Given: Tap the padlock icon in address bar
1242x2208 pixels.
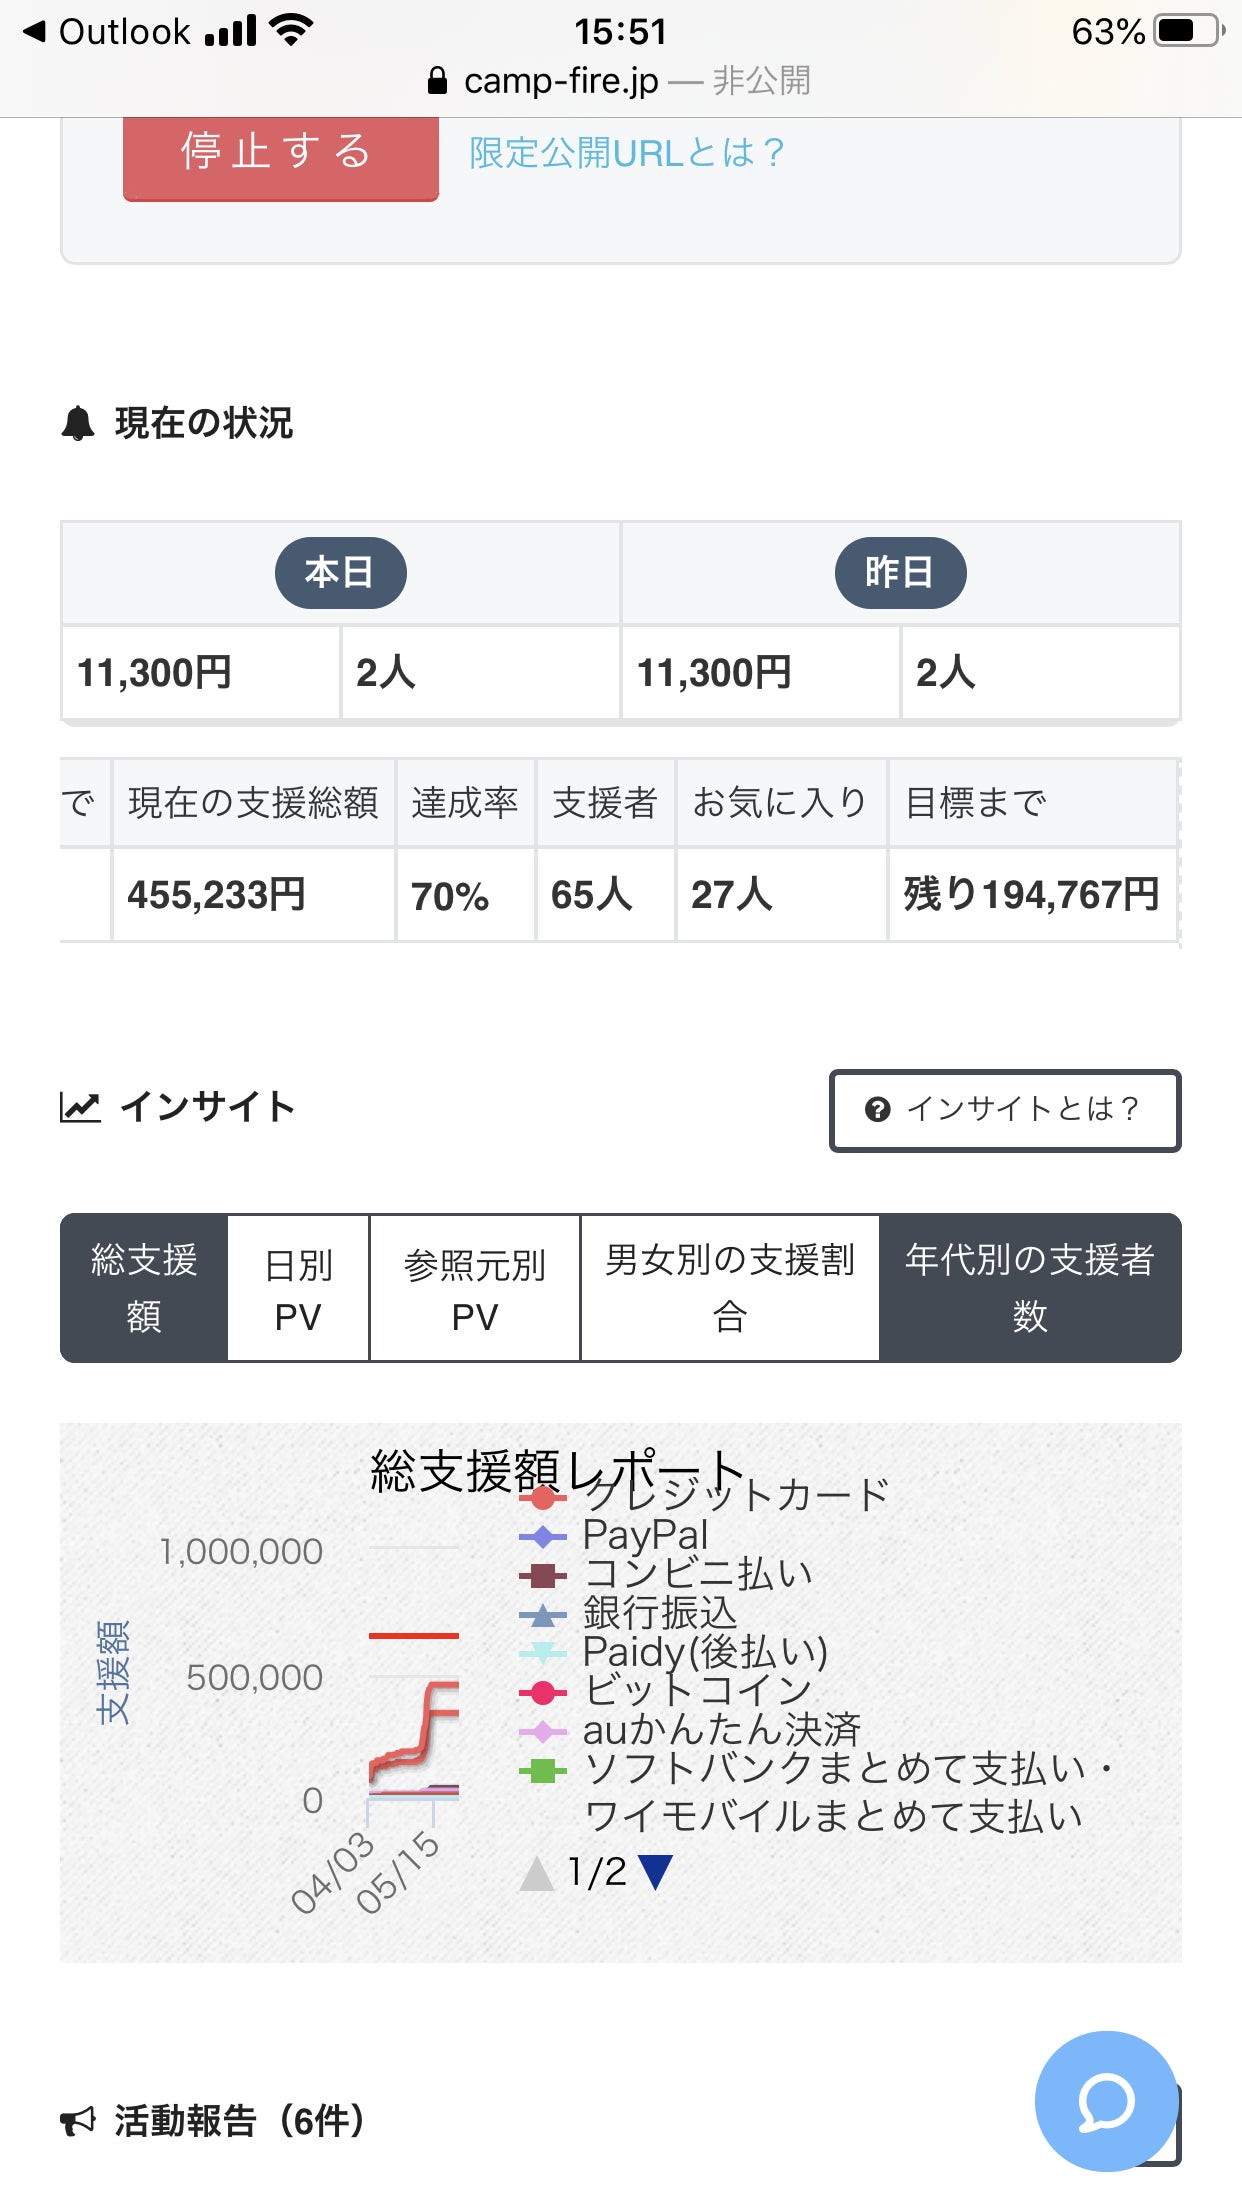Looking at the screenshot, I should (x=437, y=81).
